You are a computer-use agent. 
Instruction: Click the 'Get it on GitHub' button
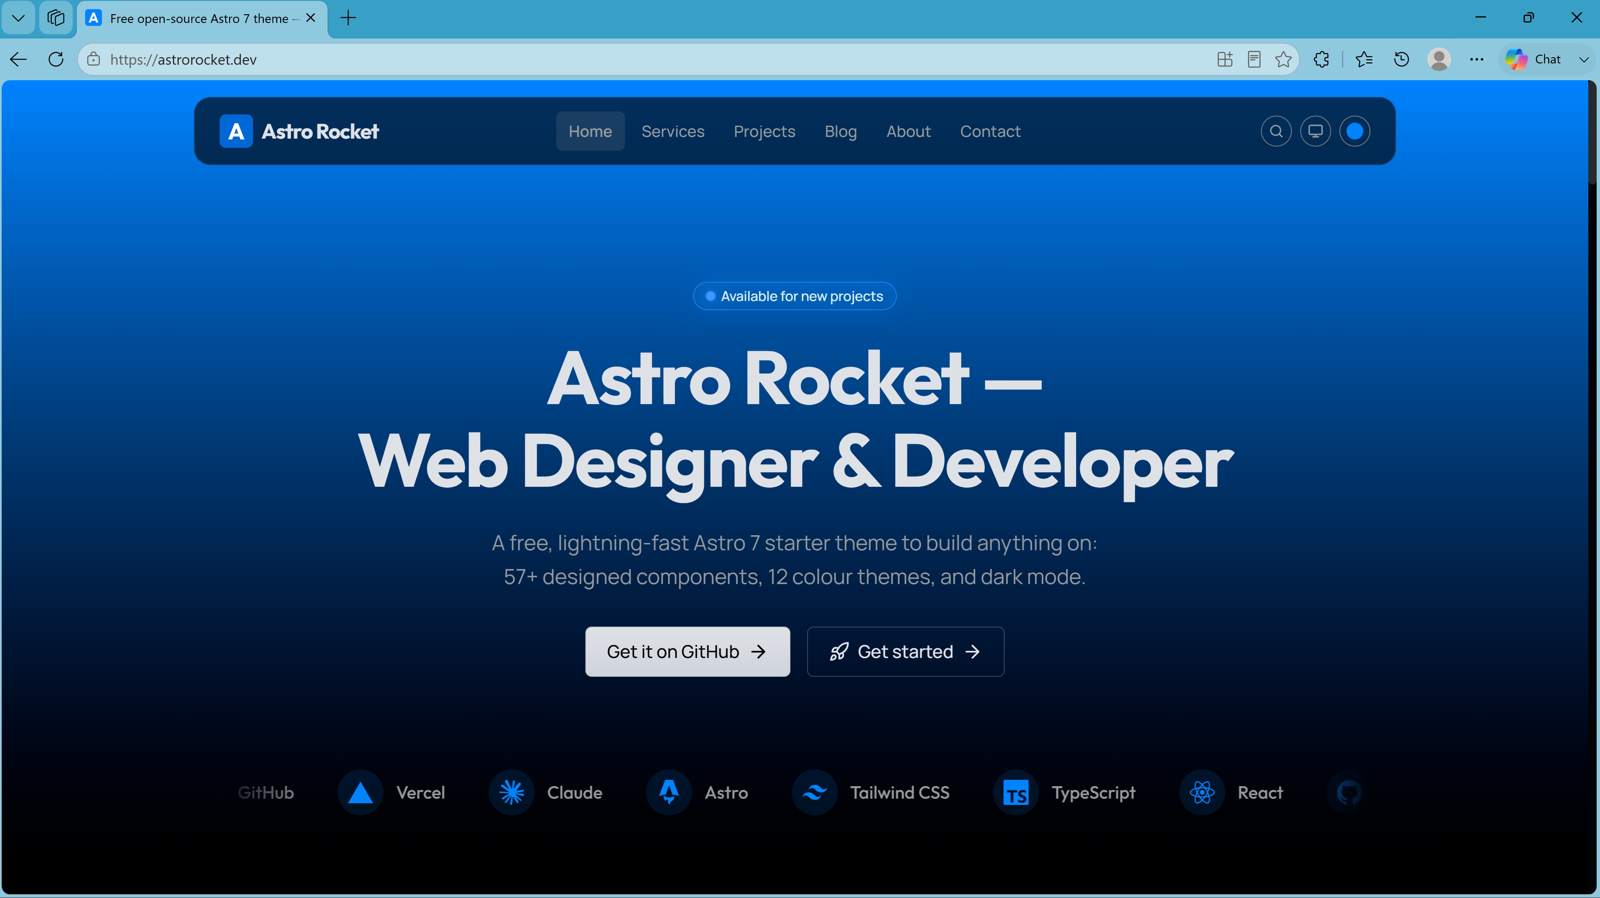(x=688, y=652)
